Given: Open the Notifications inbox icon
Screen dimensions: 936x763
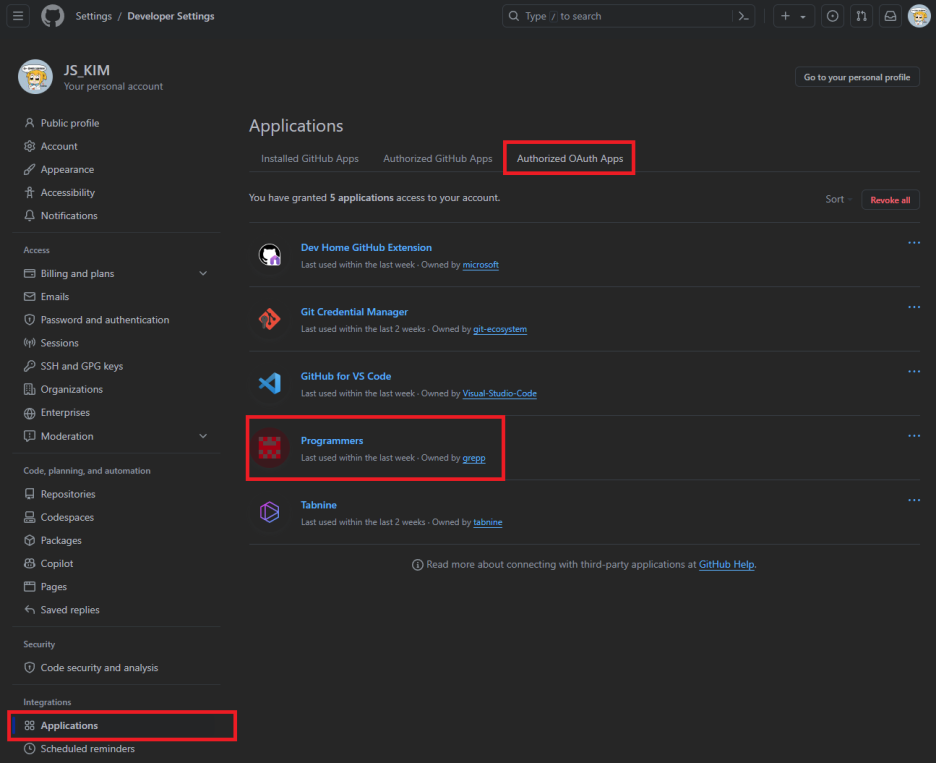Looking at the screenshot, I should [x=890, y=16].
